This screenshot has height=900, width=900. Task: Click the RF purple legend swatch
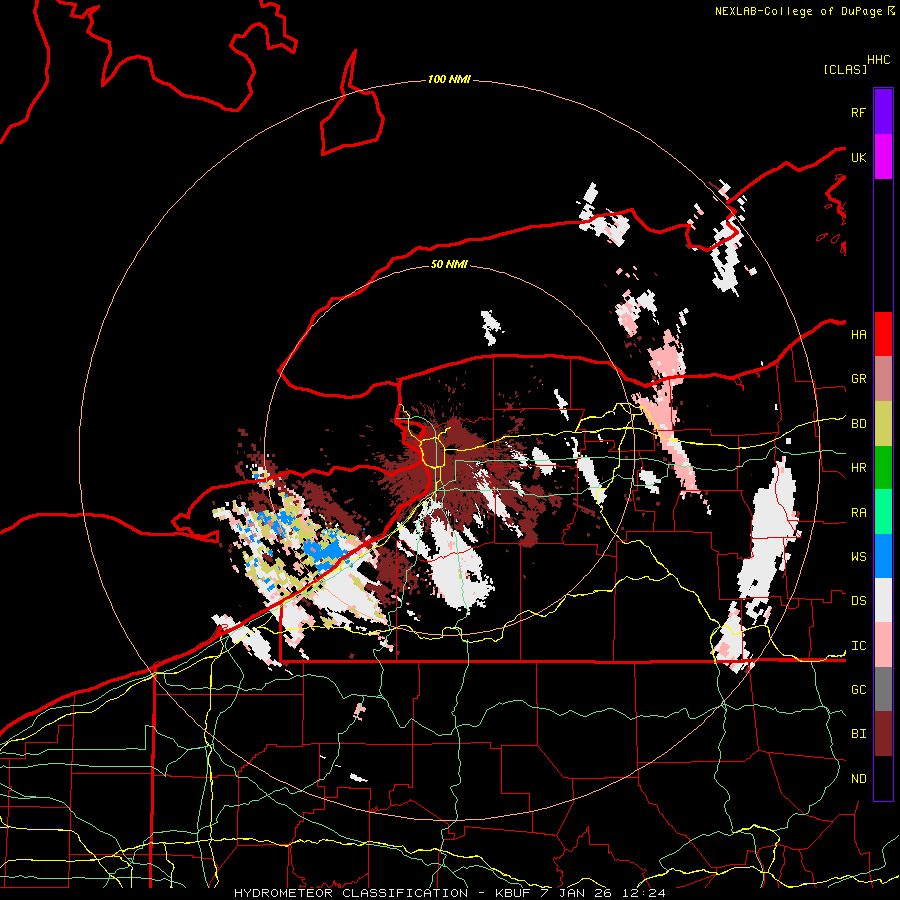(883, 112)
